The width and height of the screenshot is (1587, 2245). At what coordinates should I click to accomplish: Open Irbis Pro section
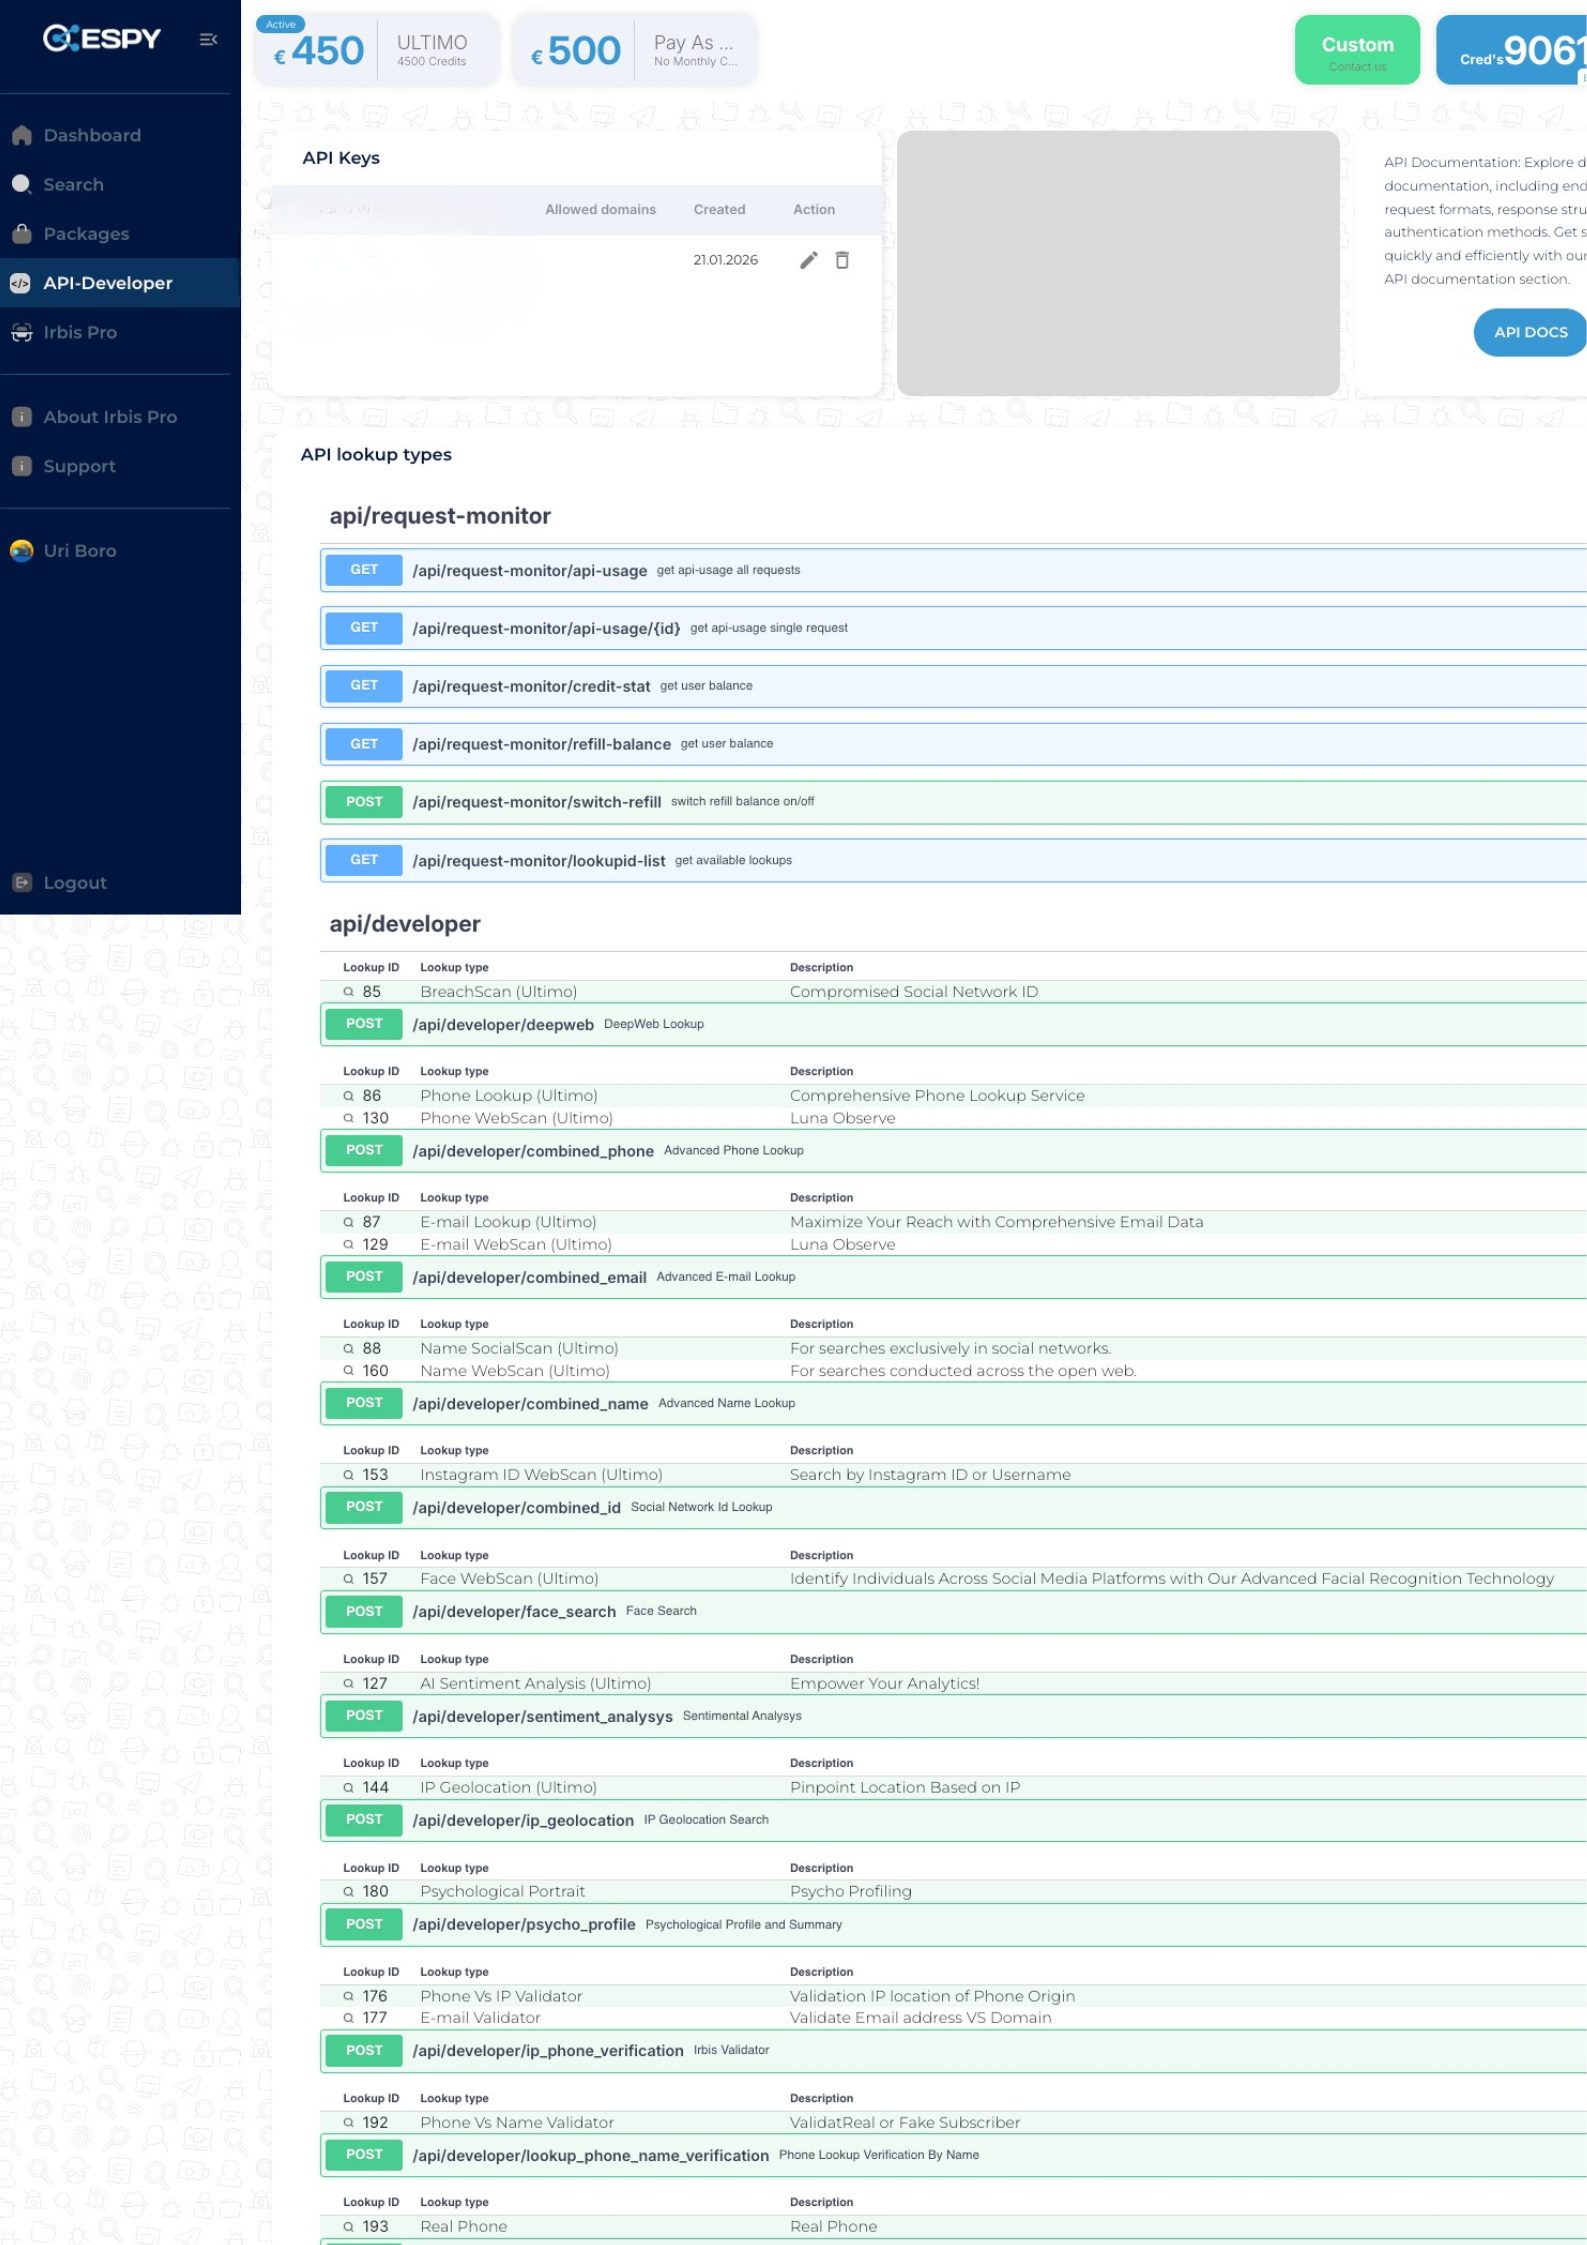120,332
